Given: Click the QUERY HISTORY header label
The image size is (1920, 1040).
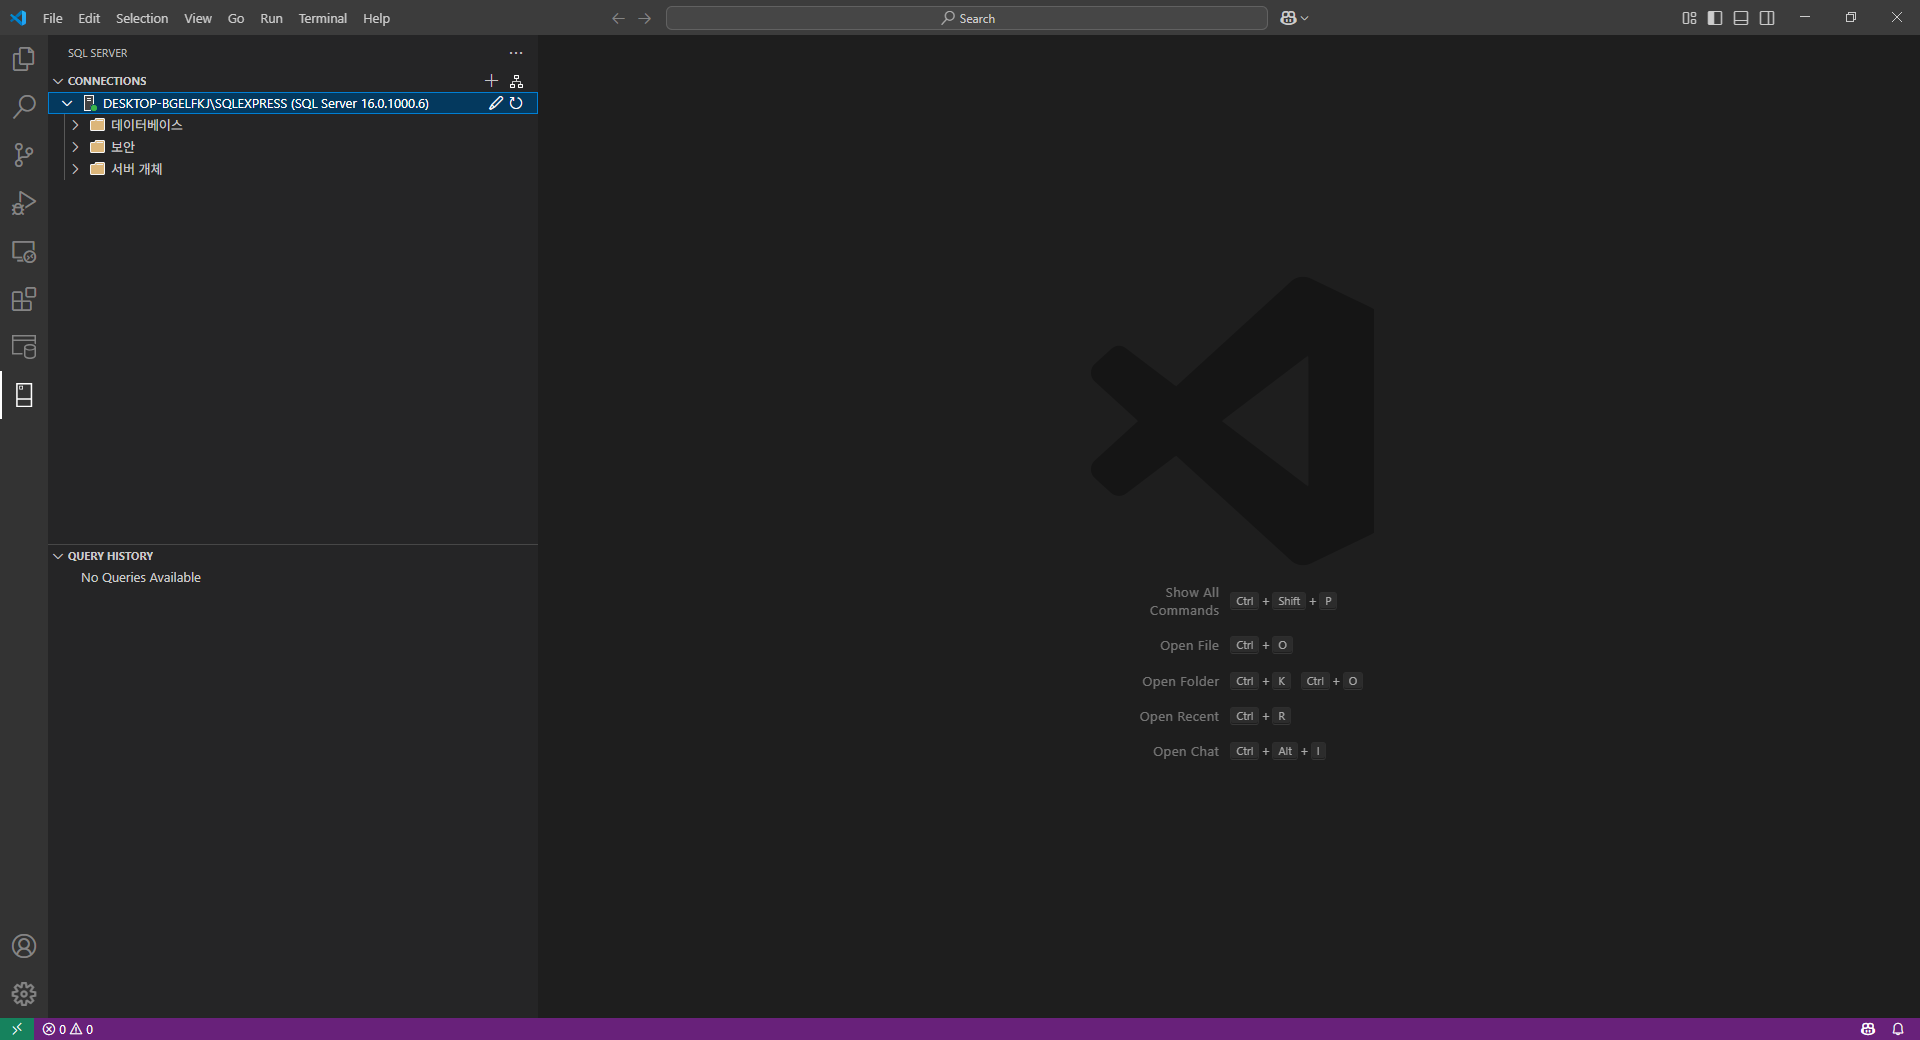Looking at the screenshot, I should pos(111,556).
